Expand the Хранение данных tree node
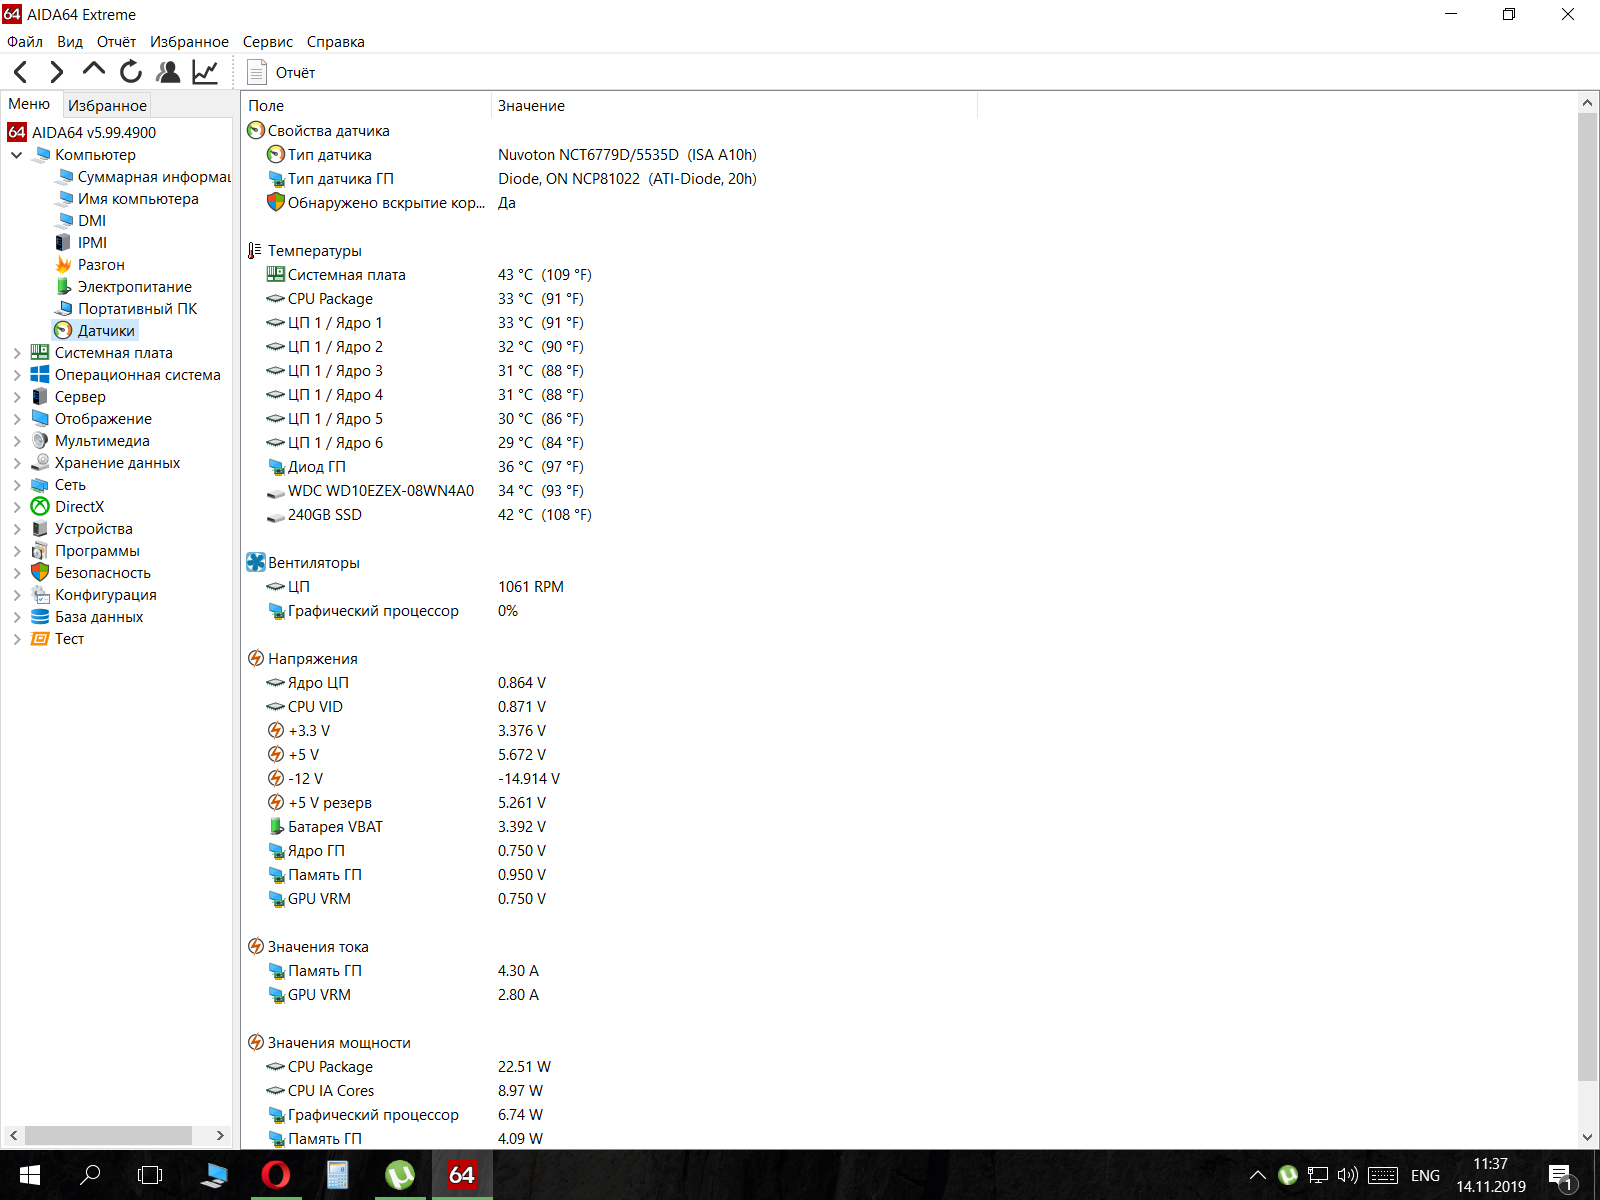The height and width of the screenshot is (1200, 1600). pyautogui.click(x=17, y=463)
